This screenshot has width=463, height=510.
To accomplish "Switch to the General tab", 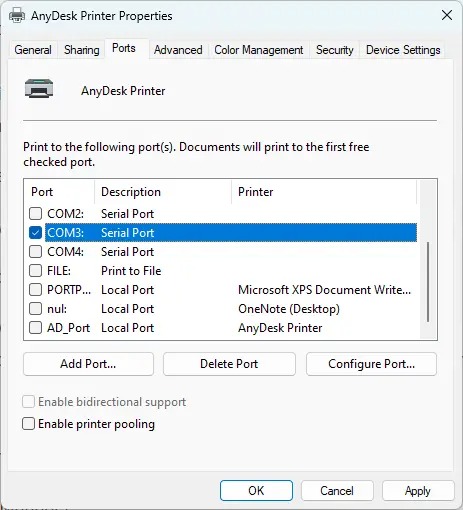I will 33,50.
